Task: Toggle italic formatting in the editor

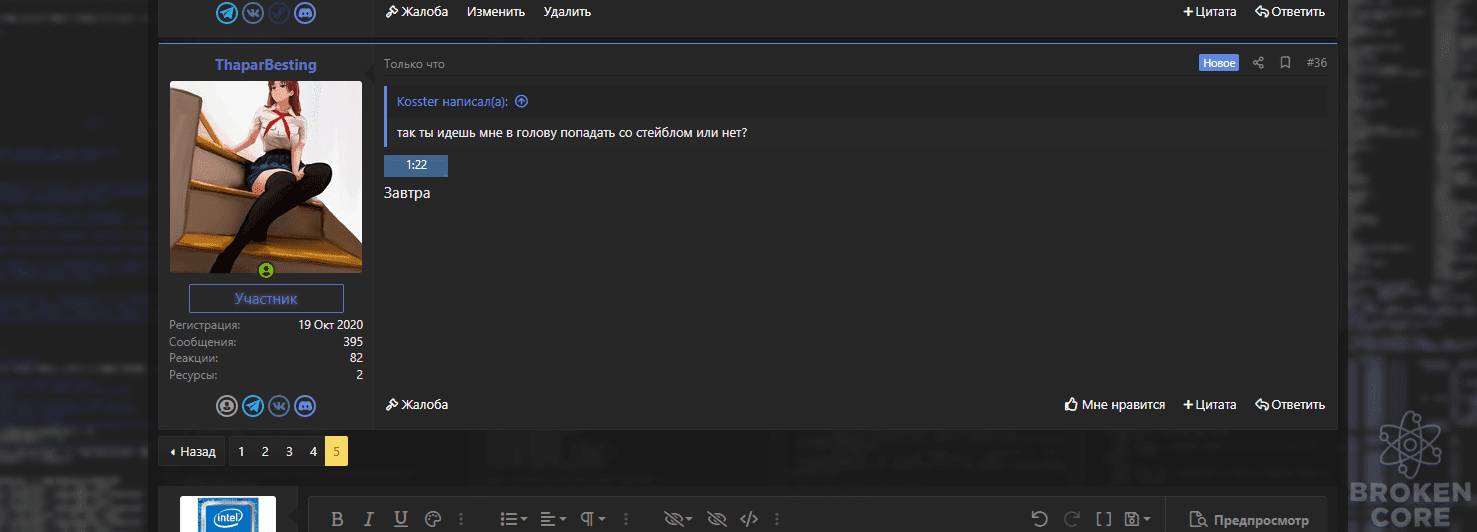Action: tap(368, 519)
